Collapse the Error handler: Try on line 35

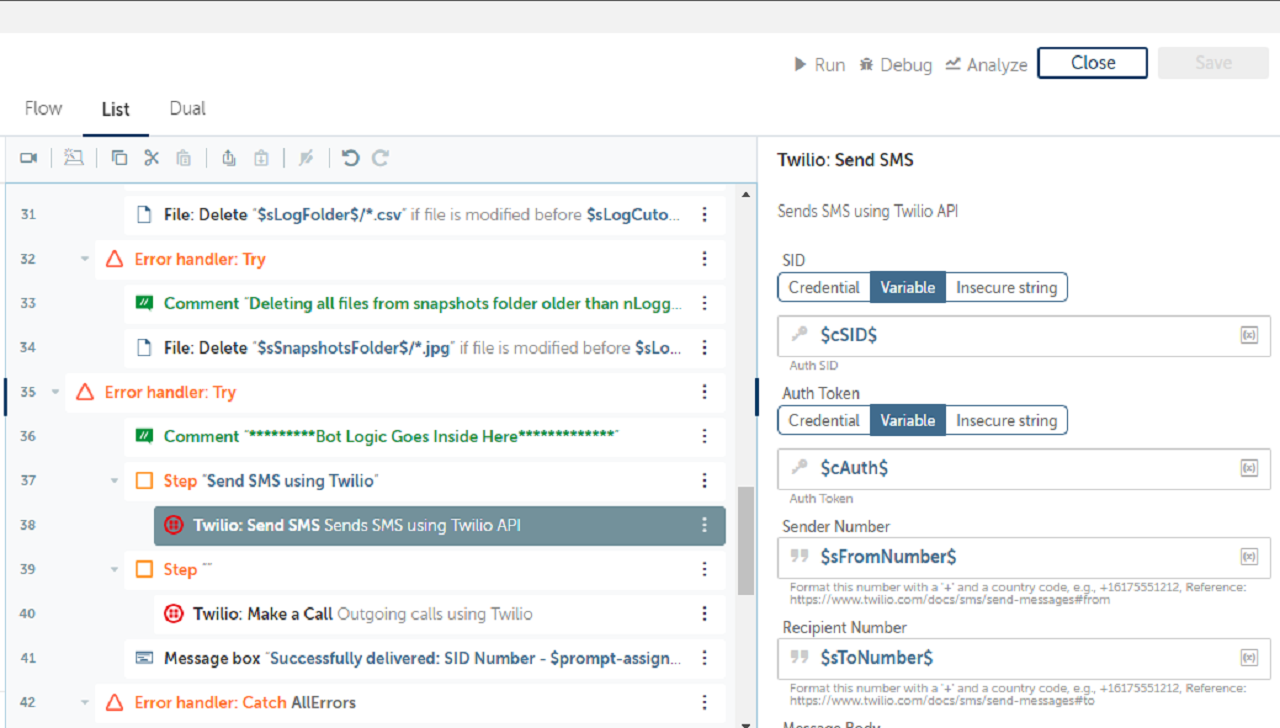coord(56,392)
